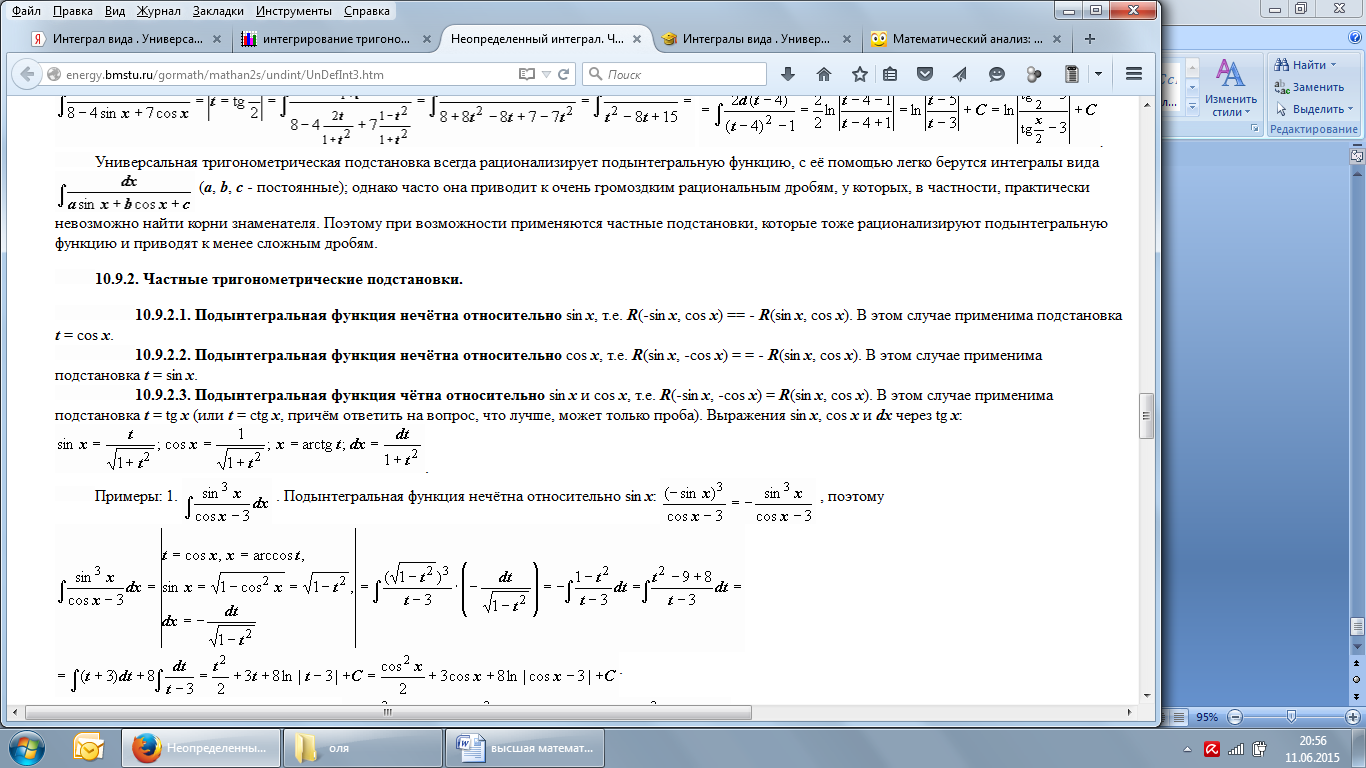Viewport: 1366px width, 768px height.
Task: Click the Avira tray icon
Action: point(1210,748)
